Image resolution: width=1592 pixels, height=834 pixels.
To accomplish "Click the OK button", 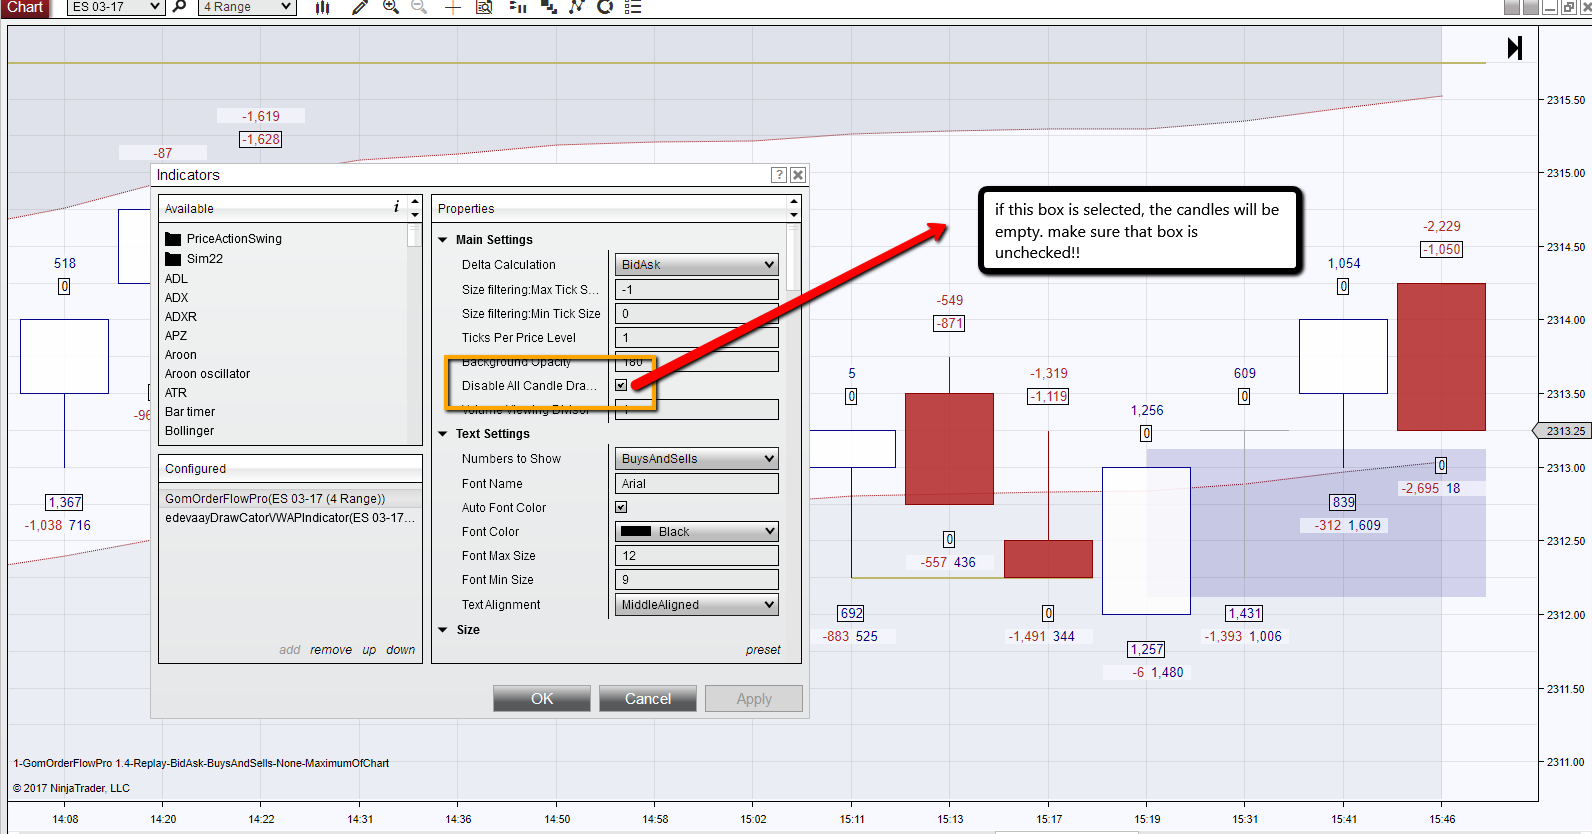I will (x=542, y=699).
